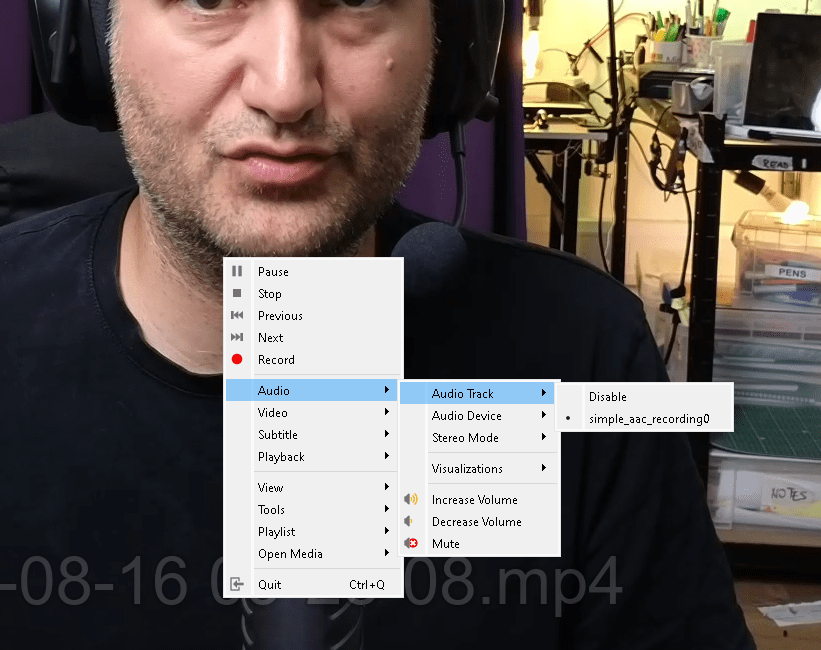Expand arrow next to View
The height and width of the screenshot is (650, 821).
(386, 487)
